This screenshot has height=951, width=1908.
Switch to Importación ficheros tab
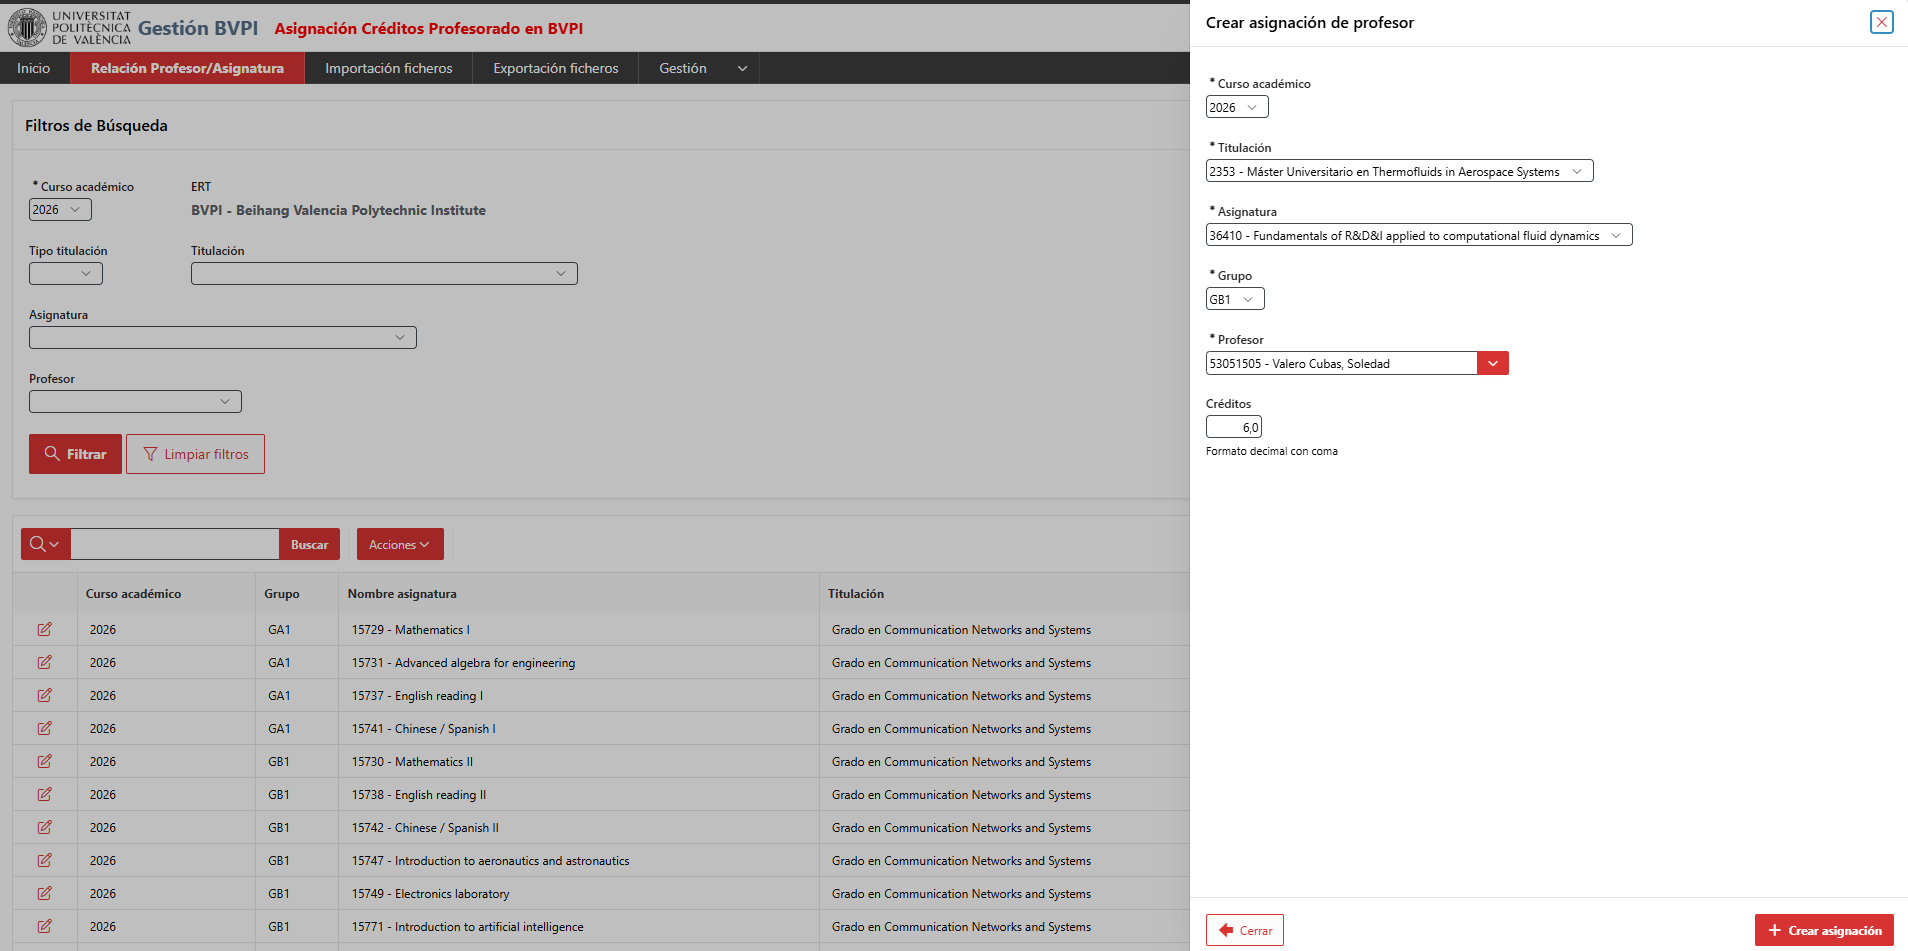(x=388, y=68)
